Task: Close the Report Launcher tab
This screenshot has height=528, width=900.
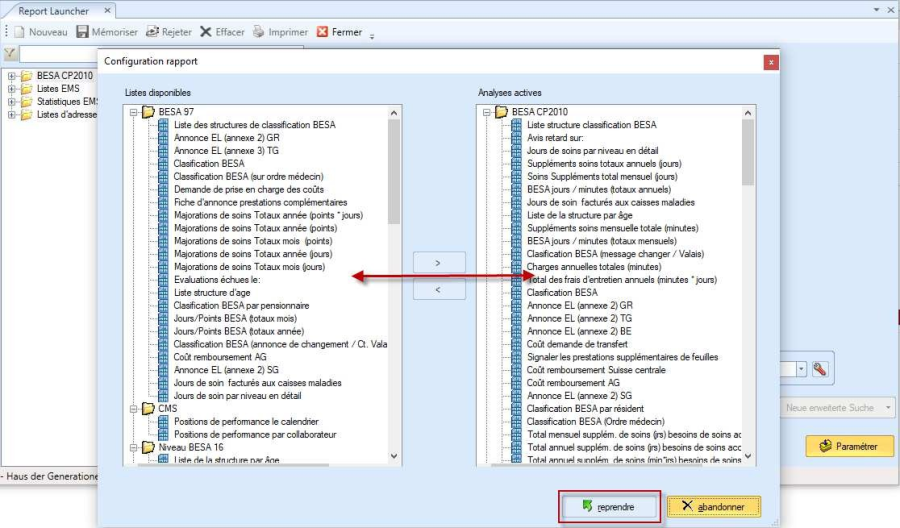Action: click(x=107, y=10)
